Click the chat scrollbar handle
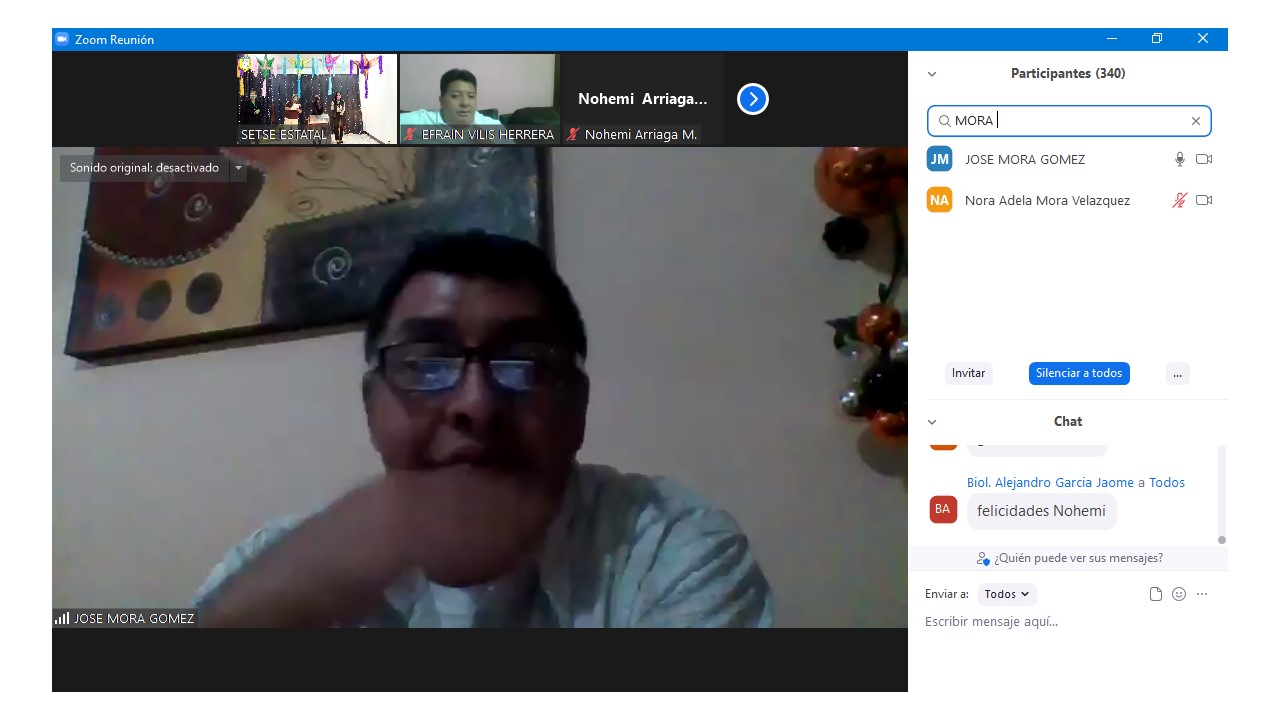This screenshot has height=720, width=1280. click(1221, 540)
